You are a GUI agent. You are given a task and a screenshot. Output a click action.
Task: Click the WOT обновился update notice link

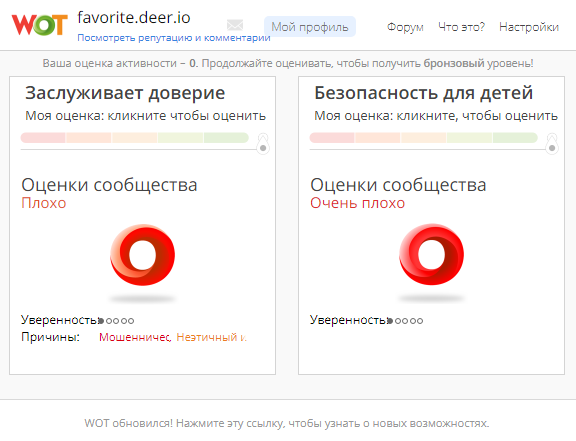(x=287, y=423)
